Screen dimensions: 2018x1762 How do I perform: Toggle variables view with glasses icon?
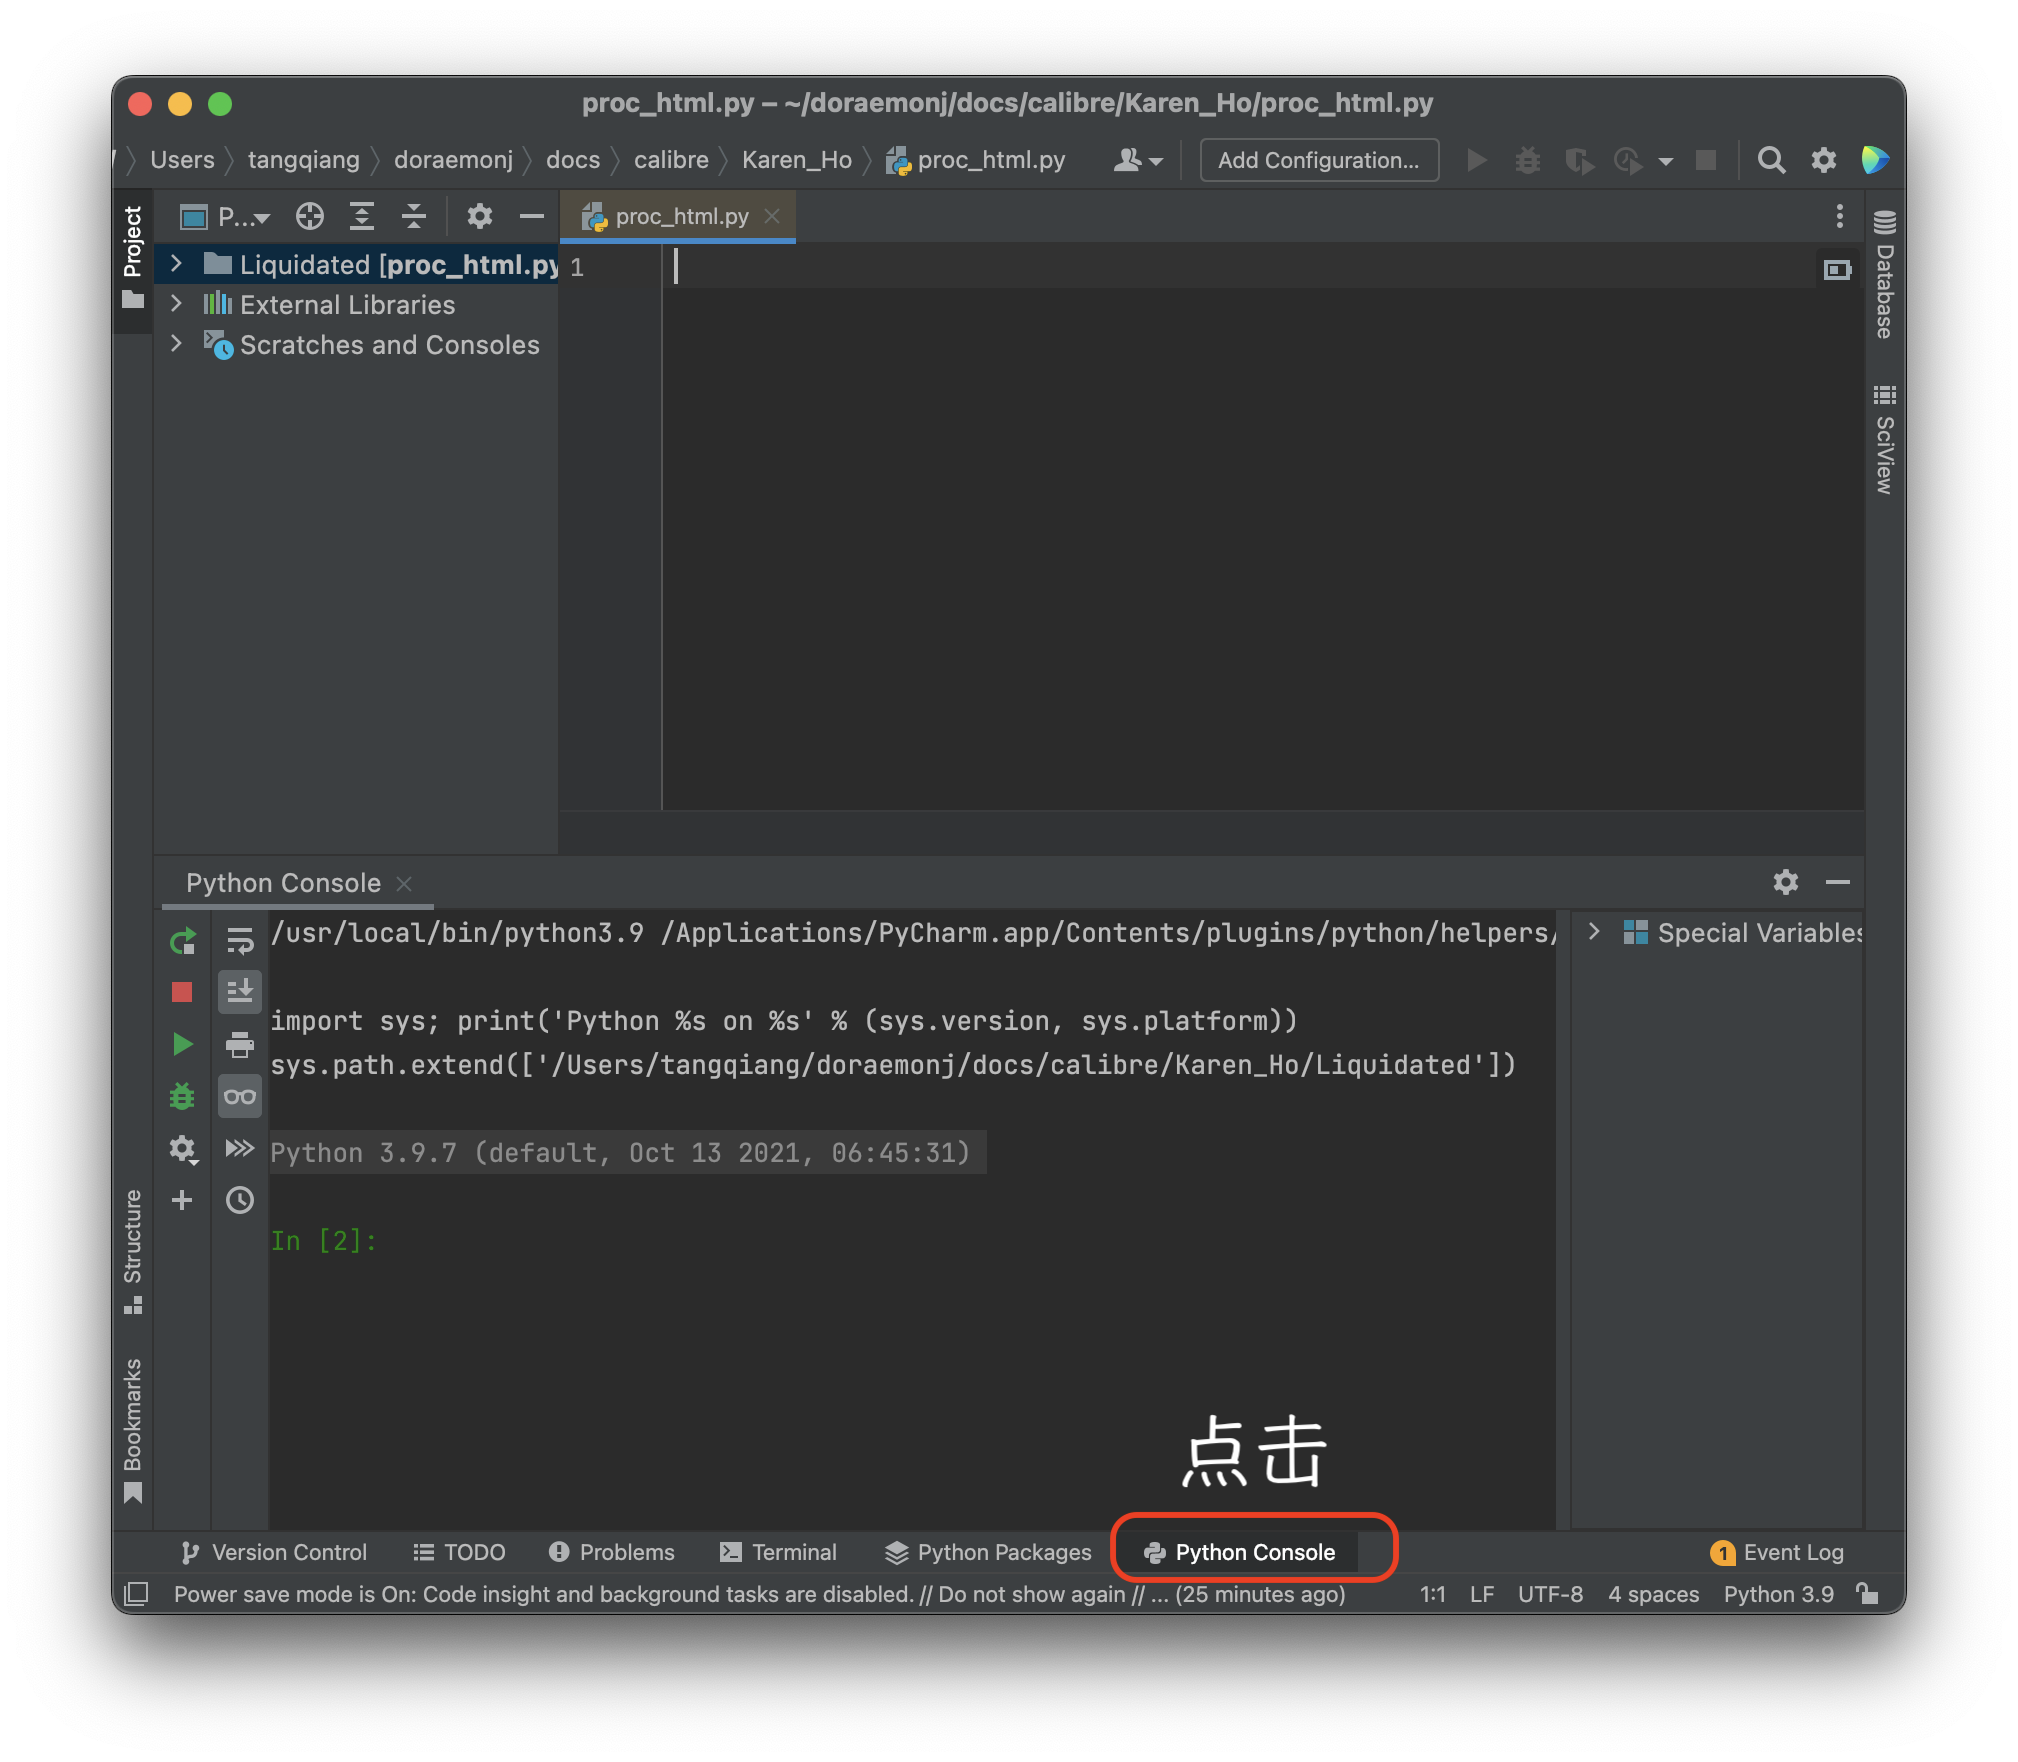pyautogui.click(x=240, y=1096)
